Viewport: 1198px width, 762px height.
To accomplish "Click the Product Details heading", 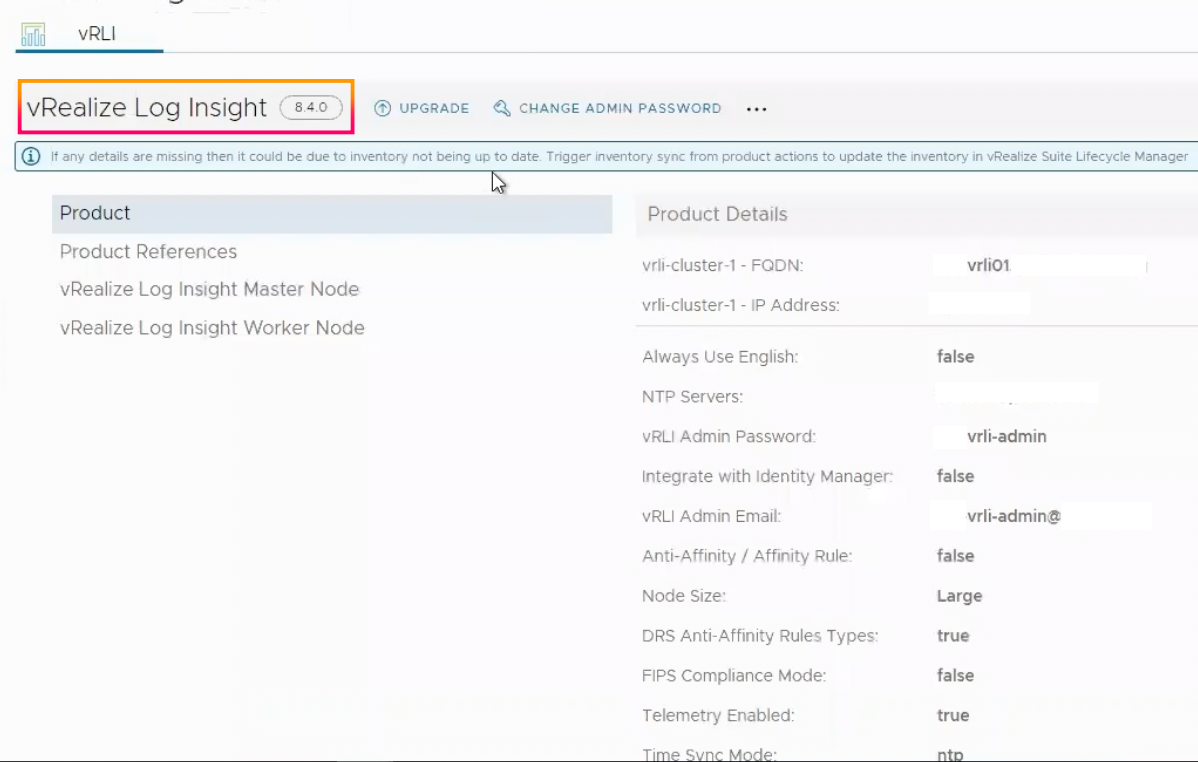I will (717, 214).
